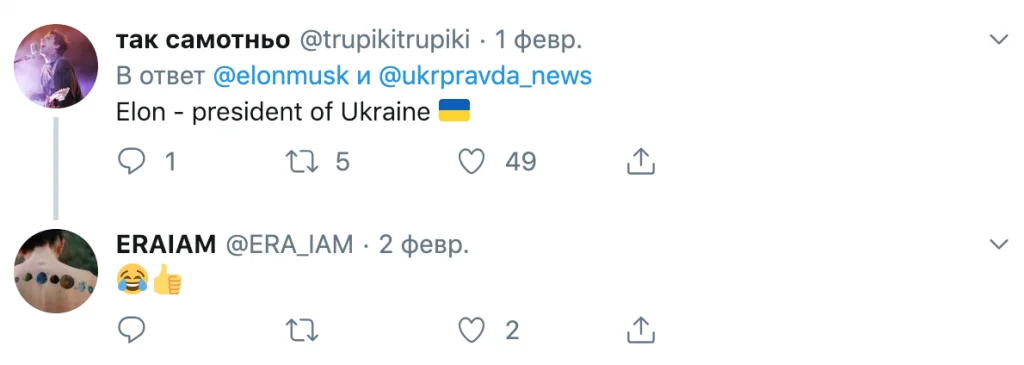1024x365 pixels.
Task: Open the @trupikitrupiki handle
Action: tap(385, 40)
